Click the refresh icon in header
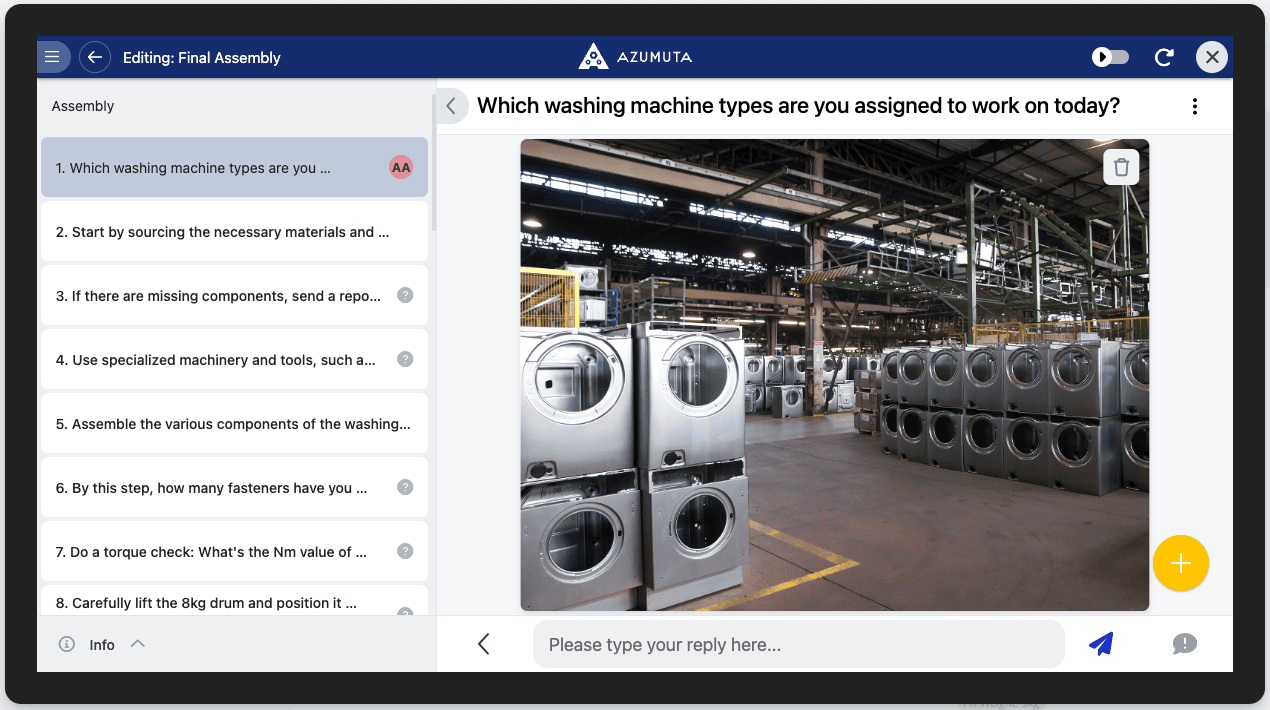The image size is (1270, 710). [1164, 57]
